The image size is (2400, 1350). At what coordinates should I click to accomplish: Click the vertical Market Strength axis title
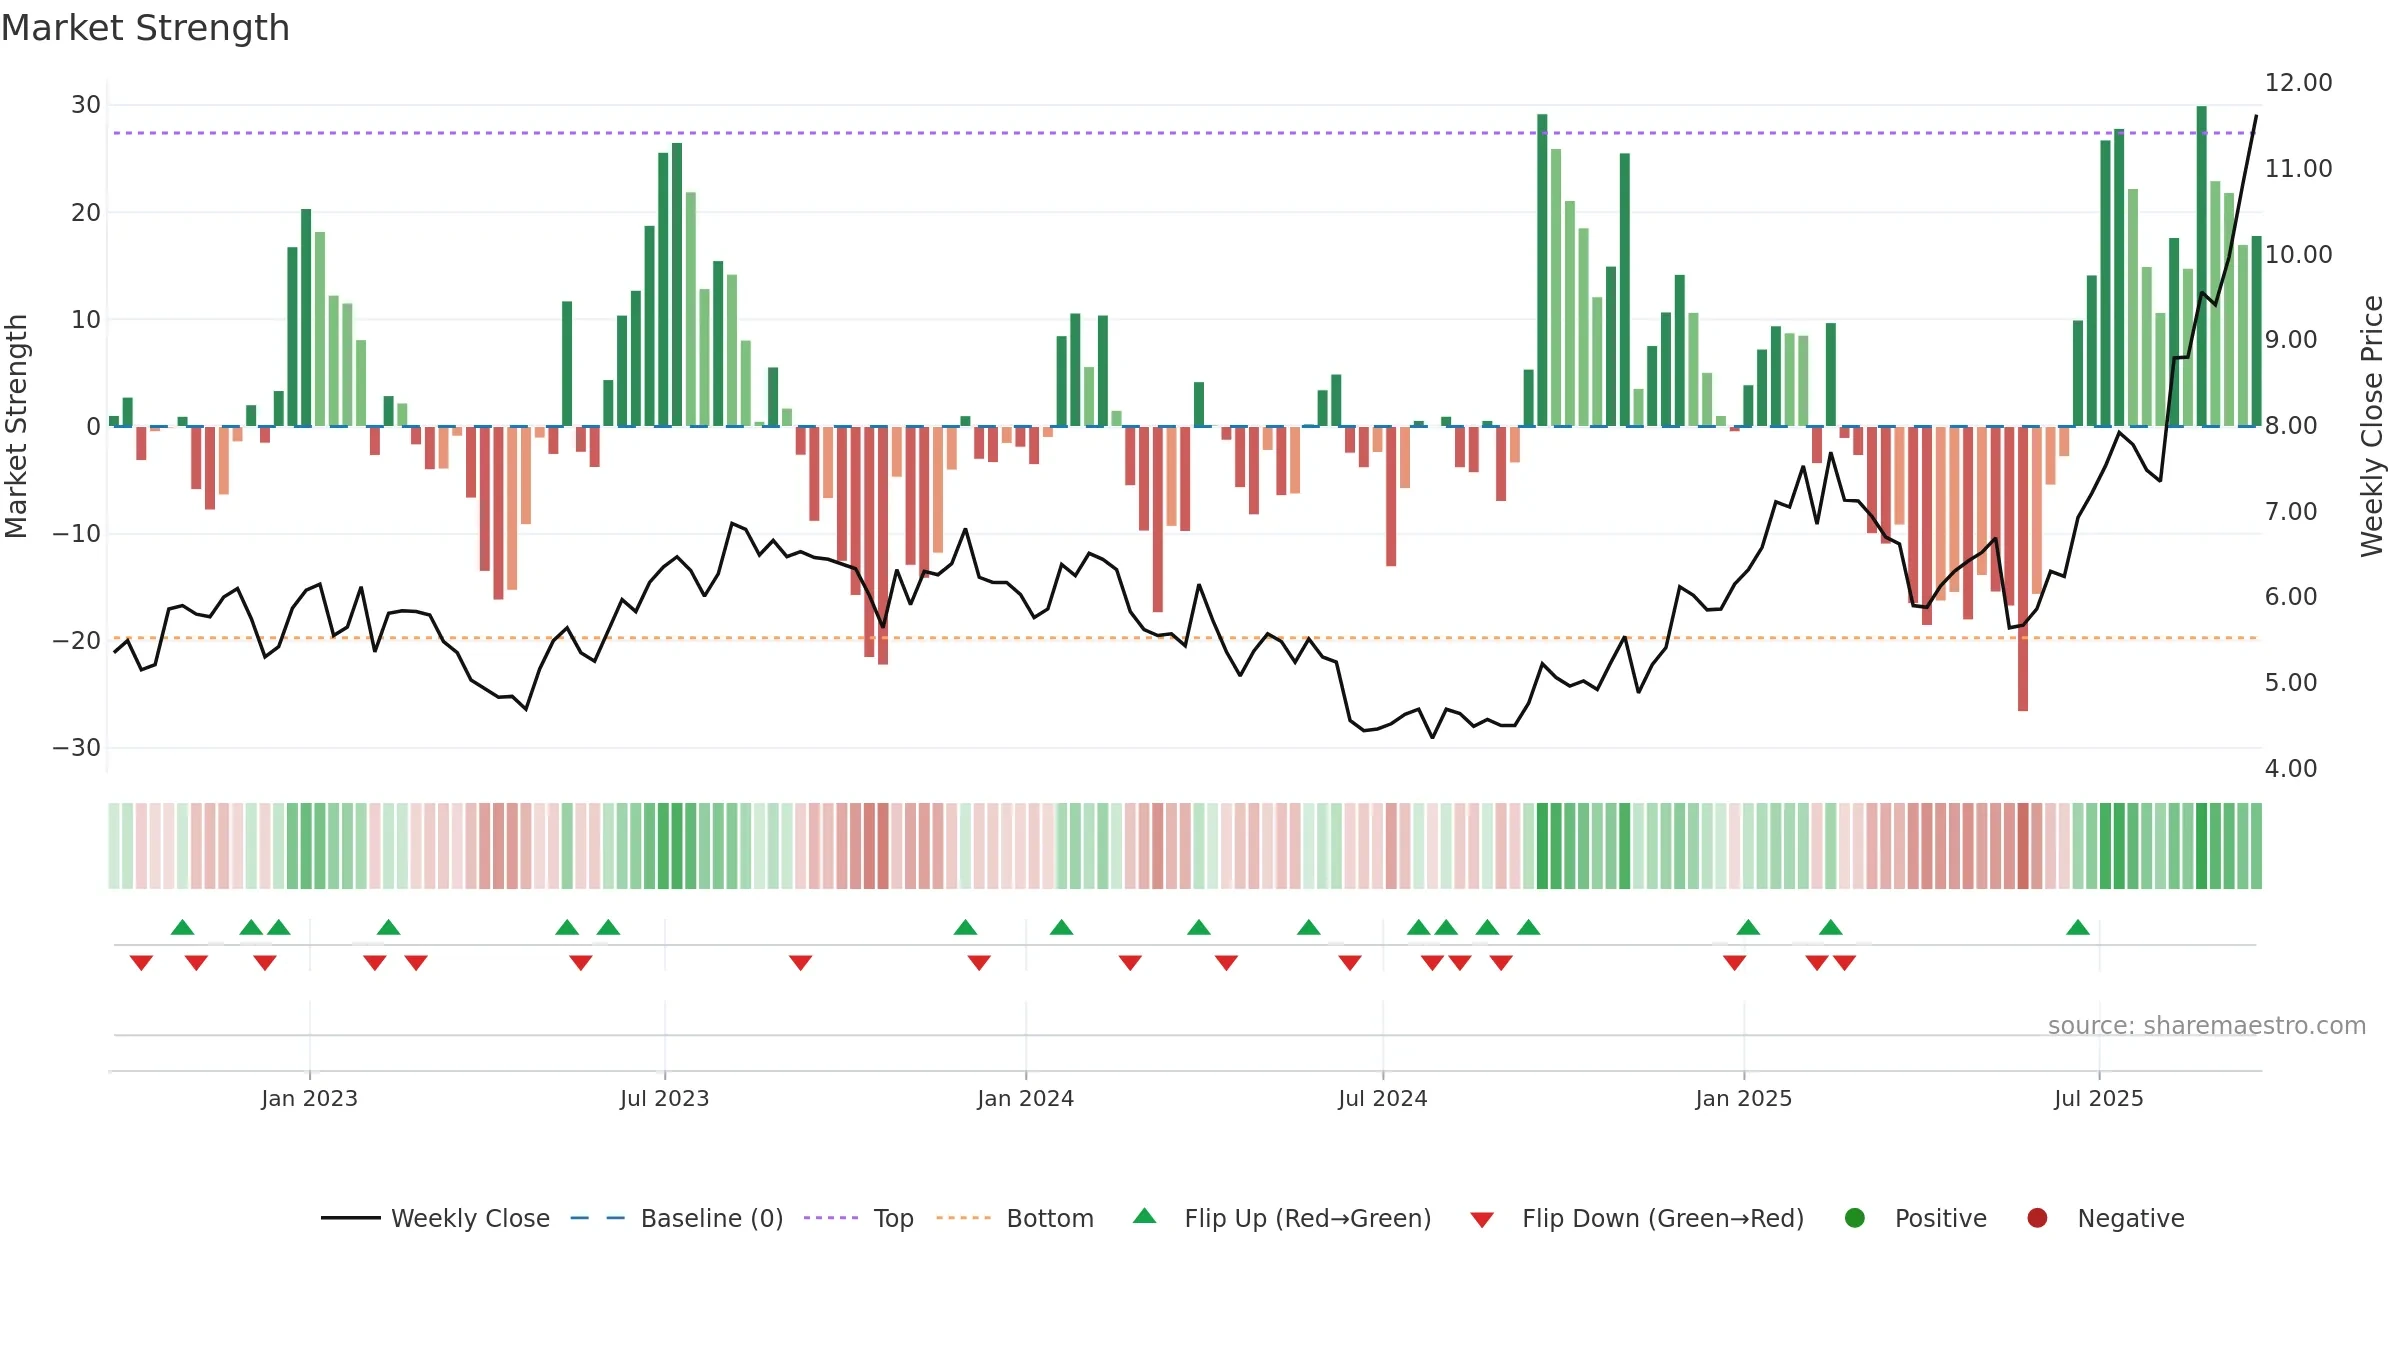tap(16, 426)
